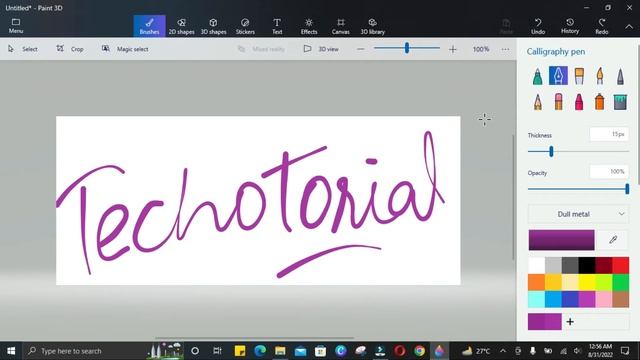Screen dimensions: 640x360
Task: Select the Oil brush
Action: tap(579, 76)
